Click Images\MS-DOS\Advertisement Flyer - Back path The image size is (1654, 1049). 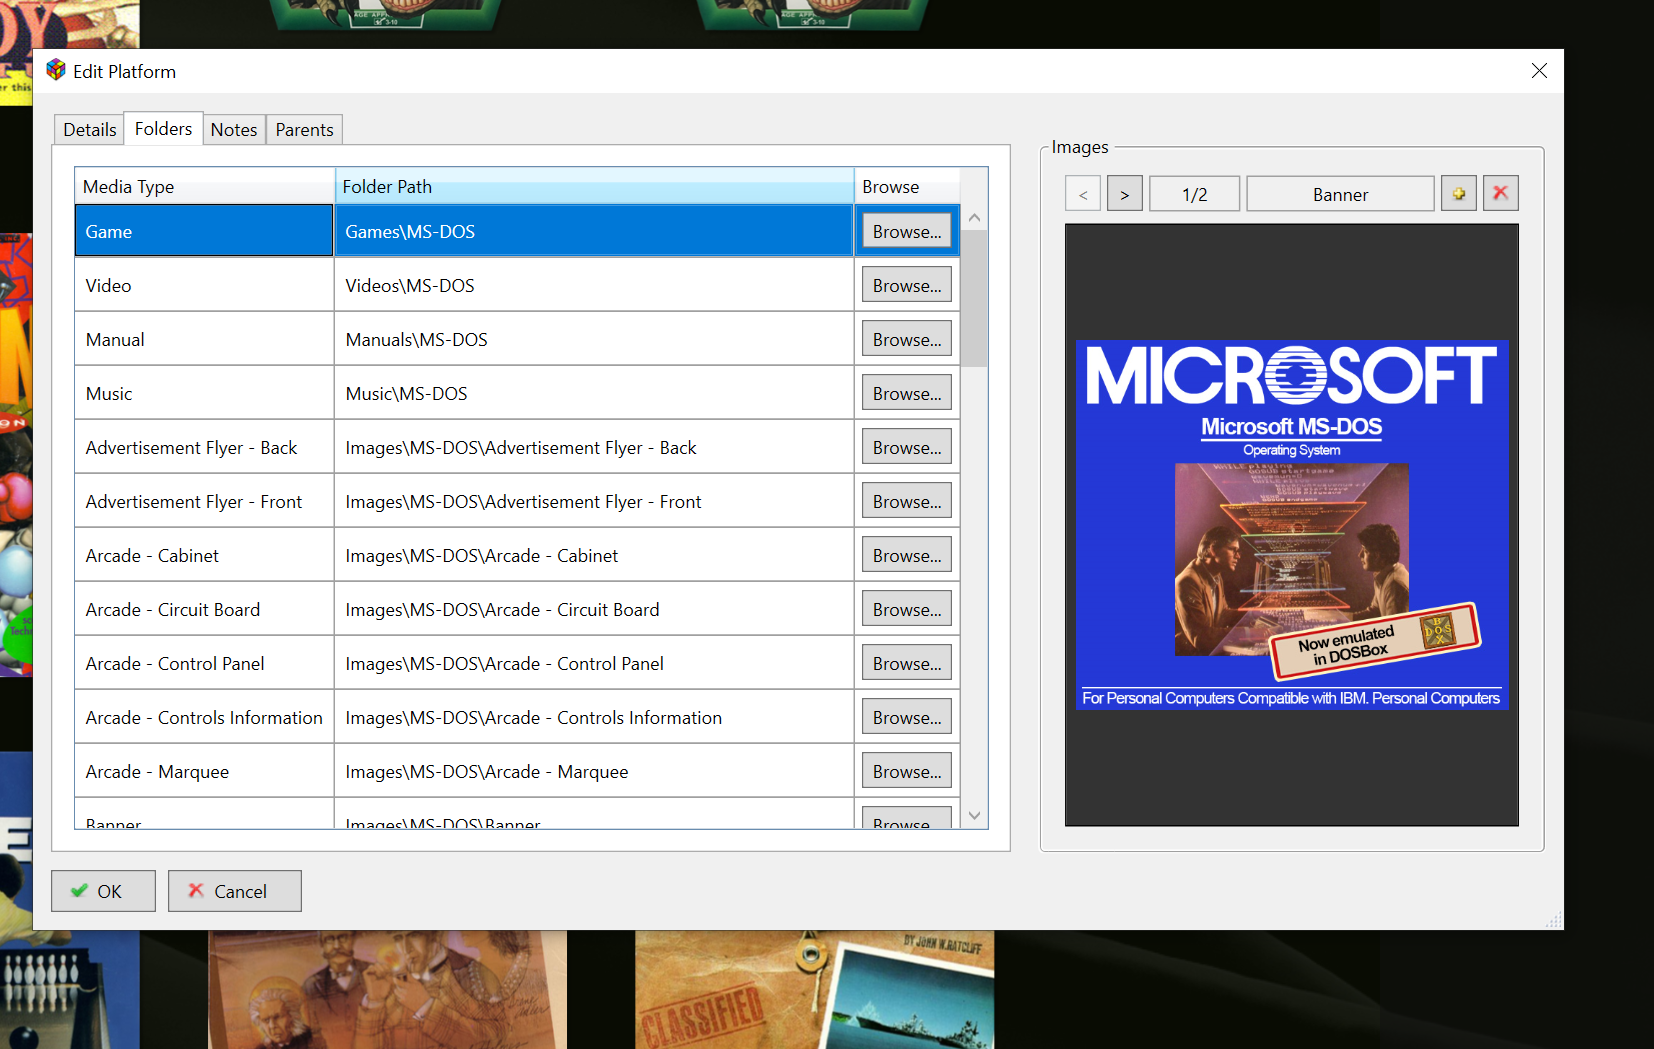[594, 447]
